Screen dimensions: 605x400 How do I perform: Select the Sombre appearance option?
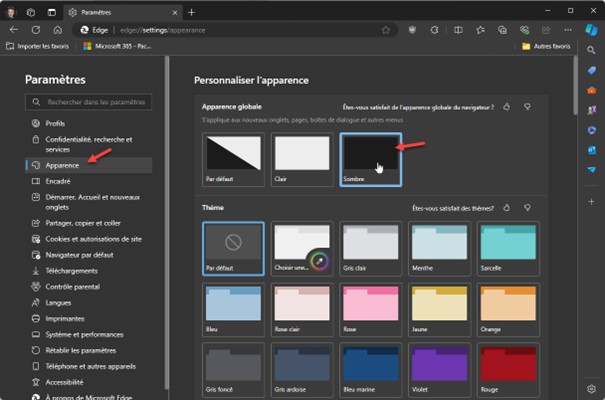point(370,159)
